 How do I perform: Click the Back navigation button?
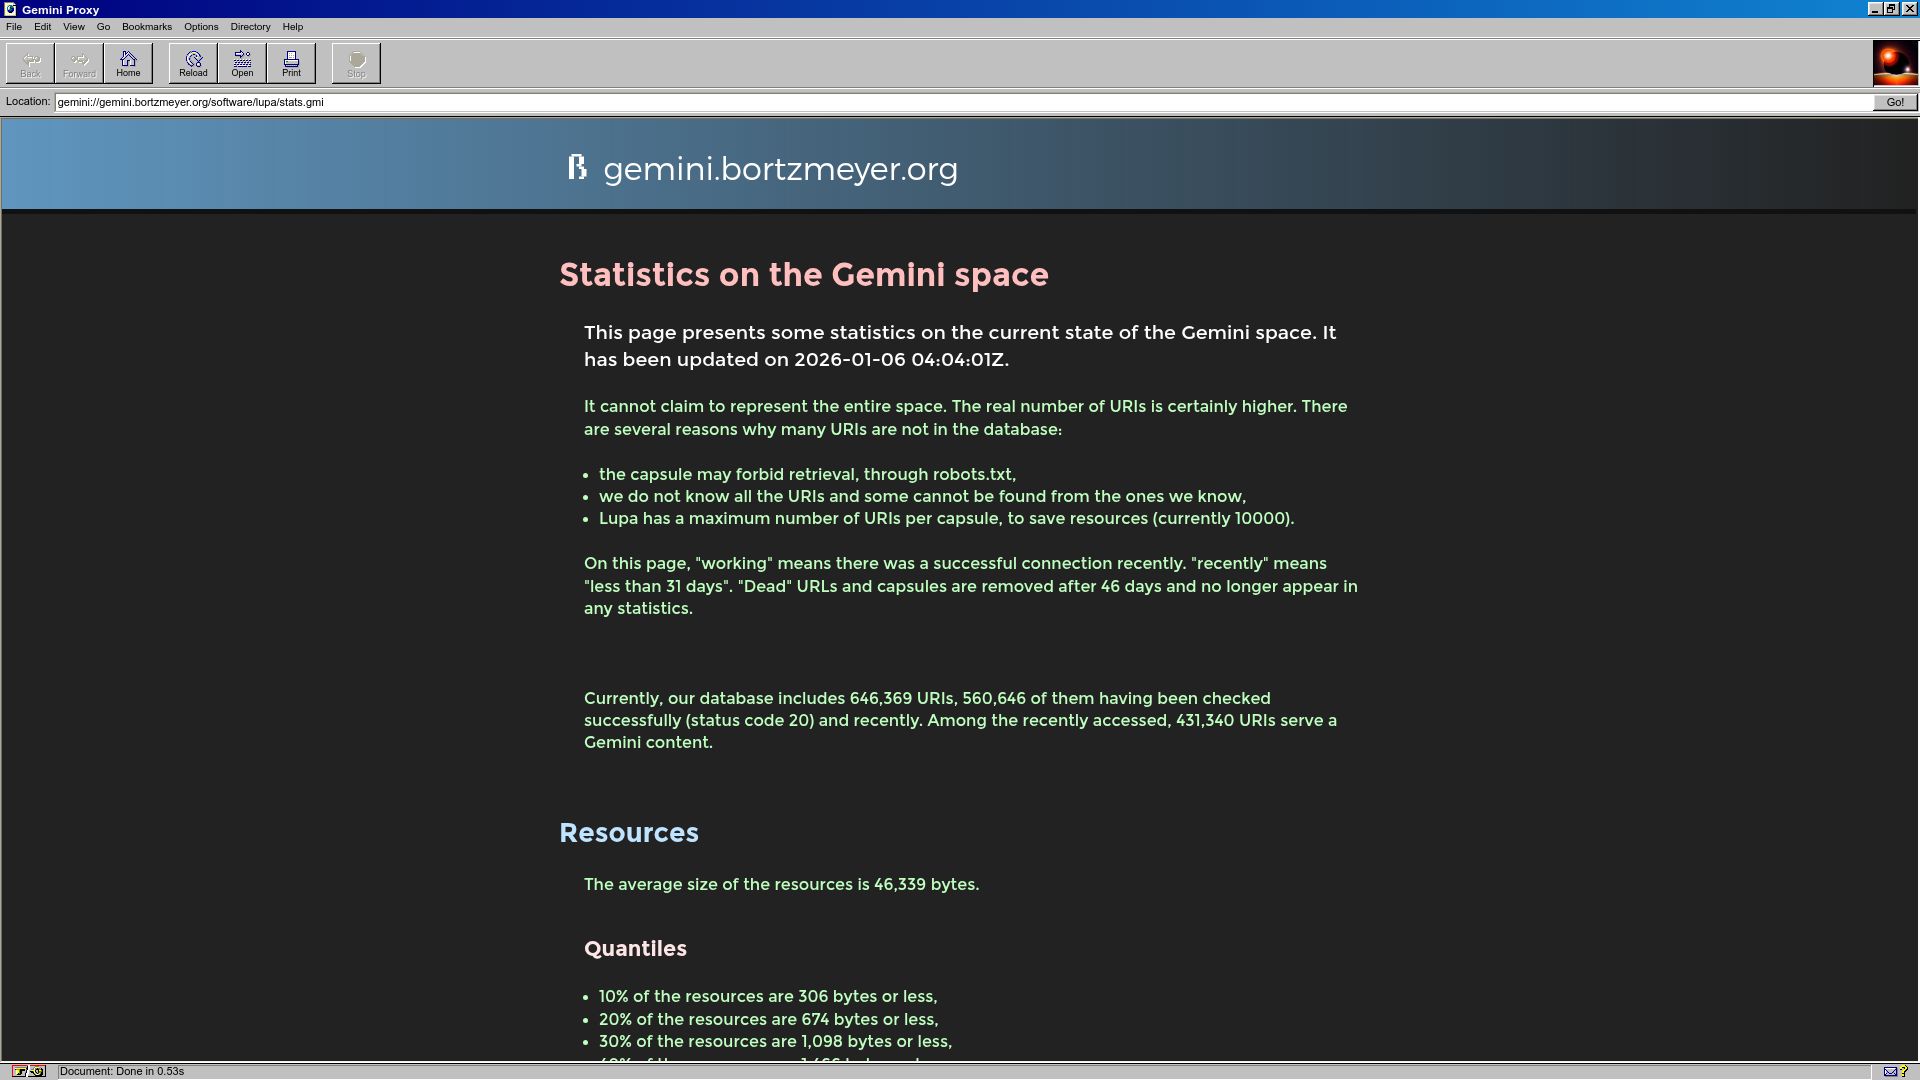(x=30, y=63)
